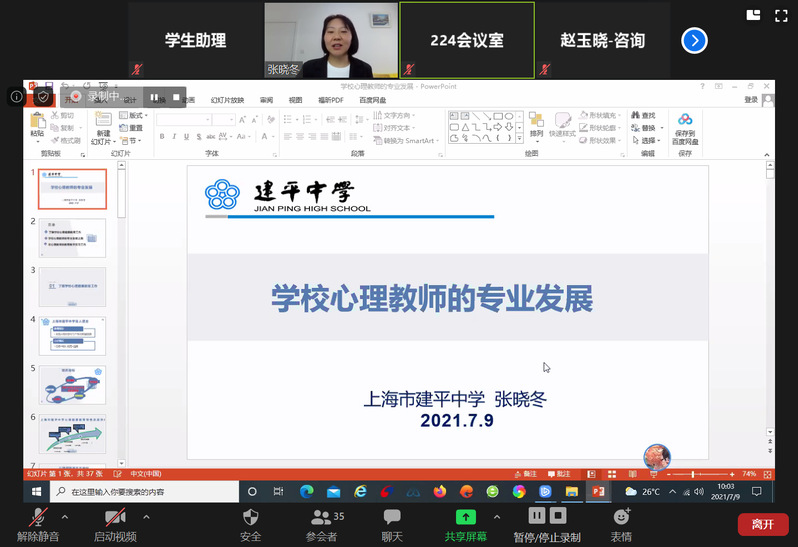Open the 参会者 participants list
Viewport: 798px width, 547px height.
click(323, 523)
